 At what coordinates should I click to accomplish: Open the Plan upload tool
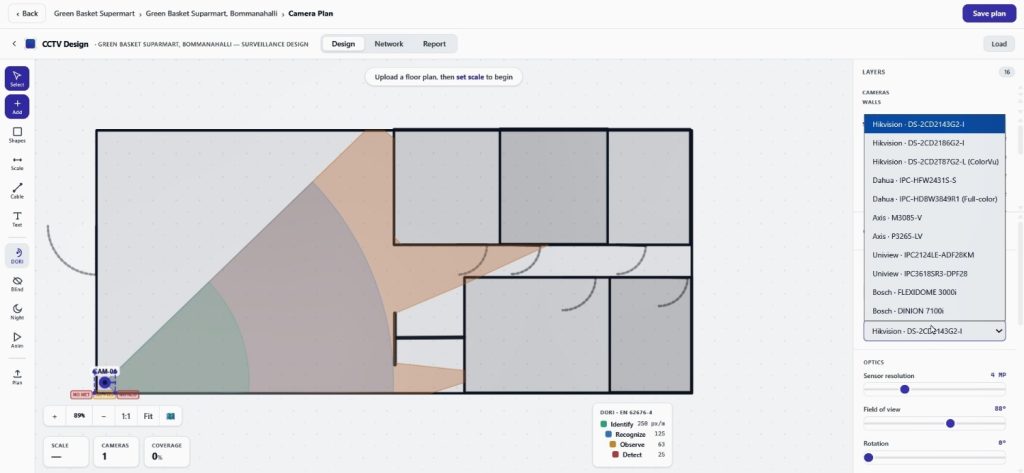(x=17, y=376)
